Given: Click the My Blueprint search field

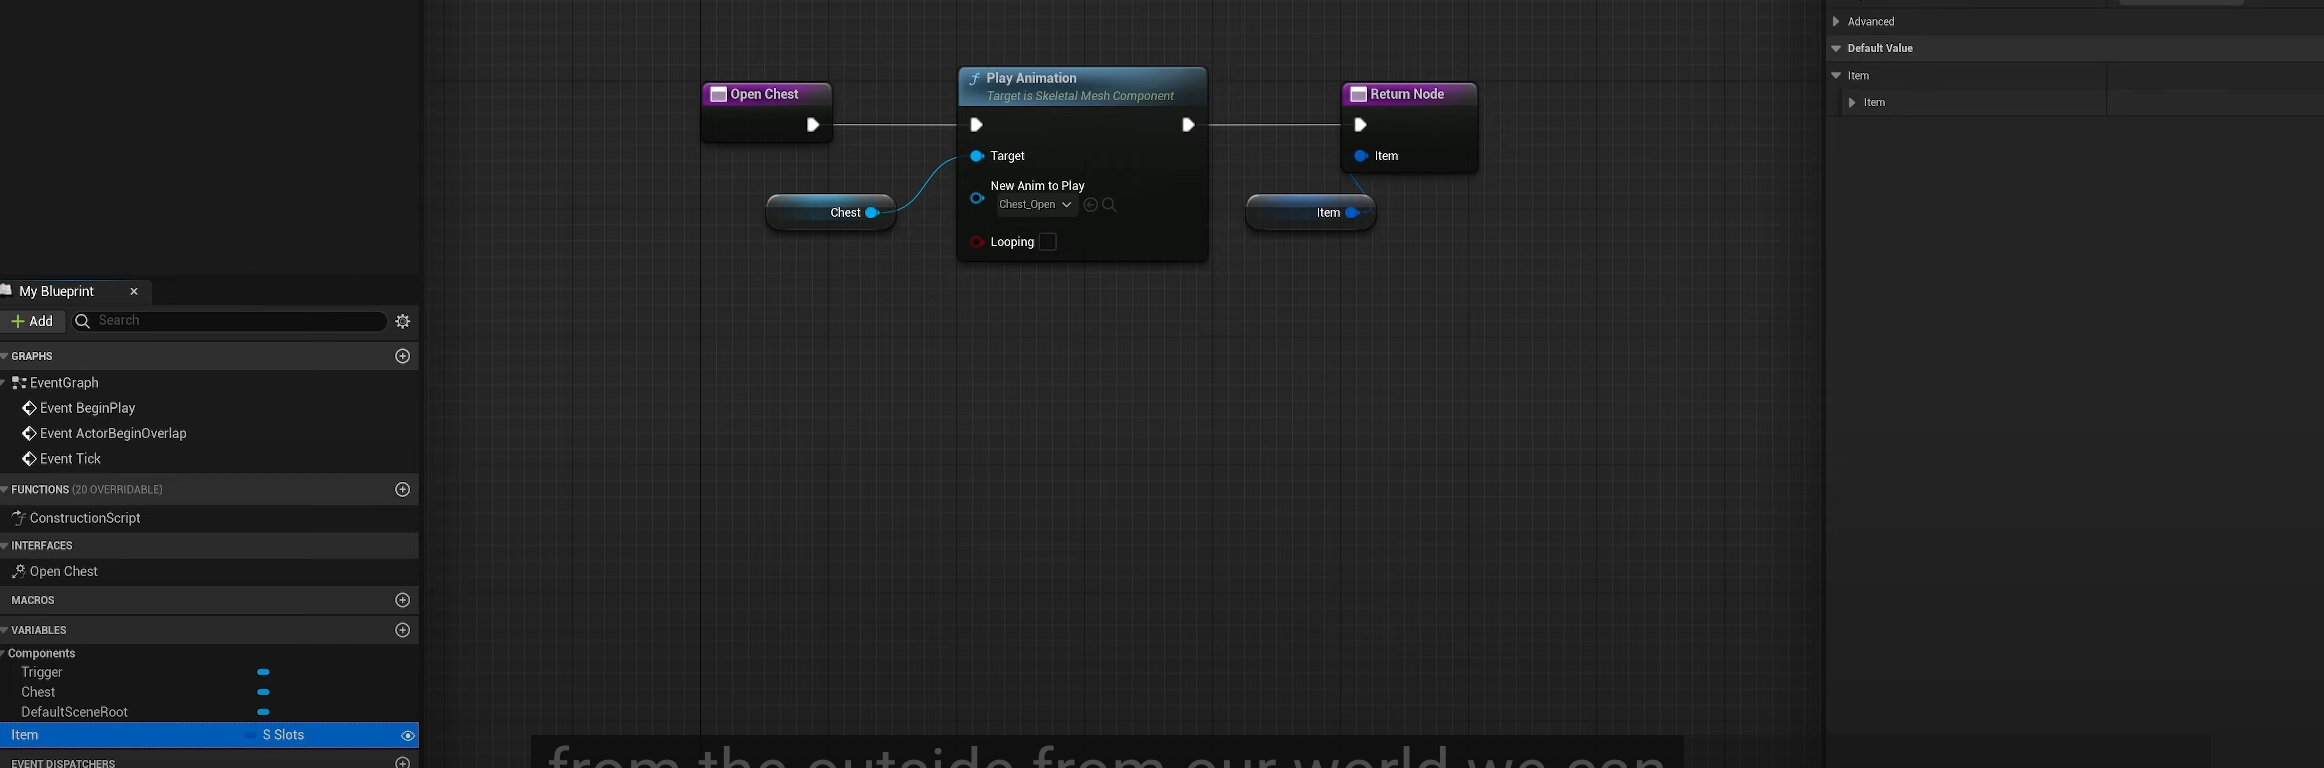Looking at the screenshot, I should click(x=229, y=321).
